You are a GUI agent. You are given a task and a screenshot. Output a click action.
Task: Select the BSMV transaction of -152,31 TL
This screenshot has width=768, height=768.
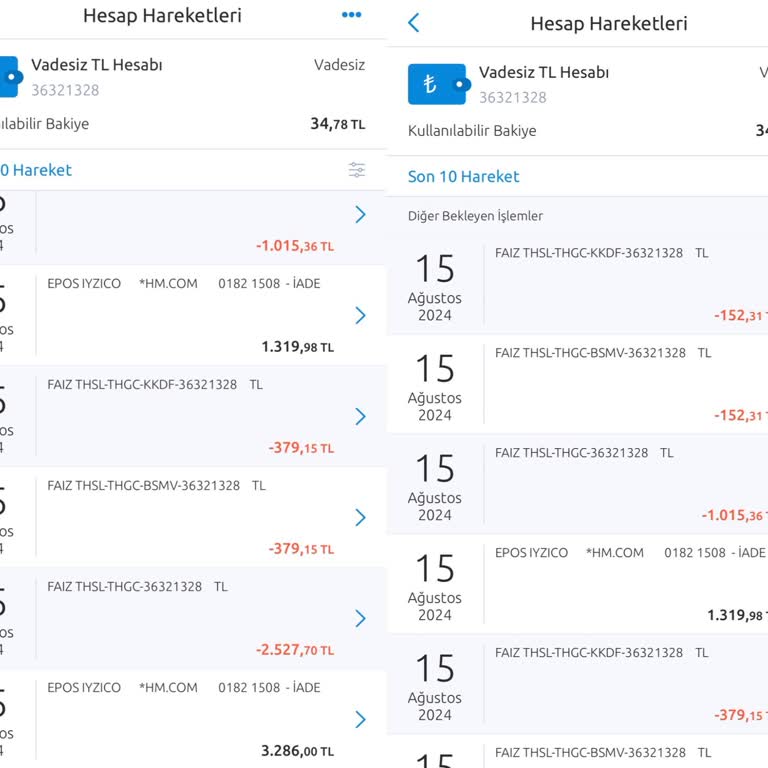tap(600, 384)
